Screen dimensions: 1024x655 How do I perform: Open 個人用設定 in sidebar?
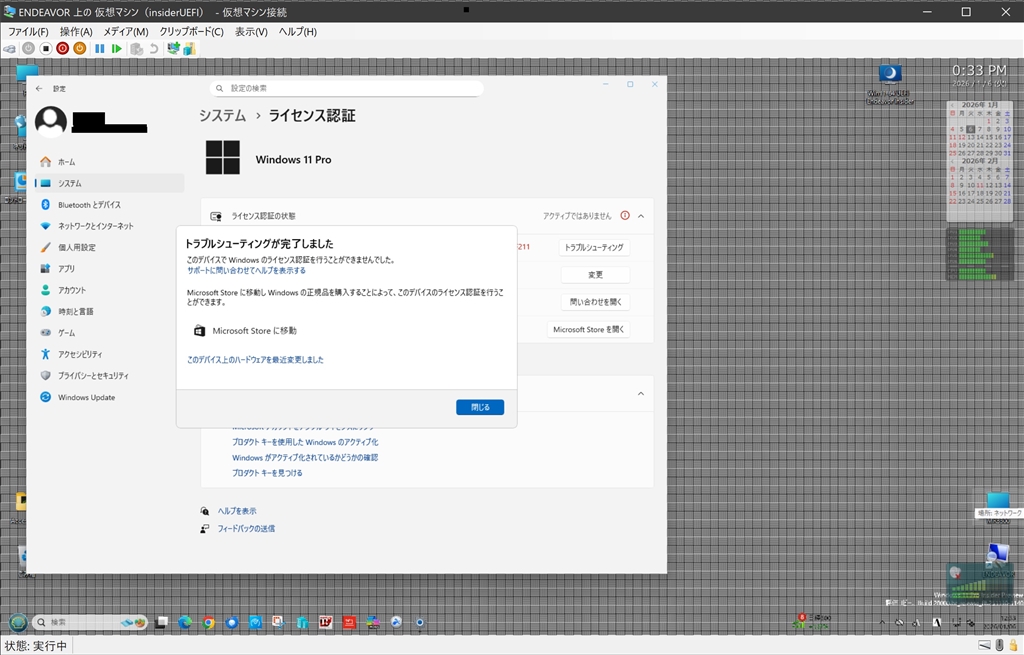click(x=108, y=248)
